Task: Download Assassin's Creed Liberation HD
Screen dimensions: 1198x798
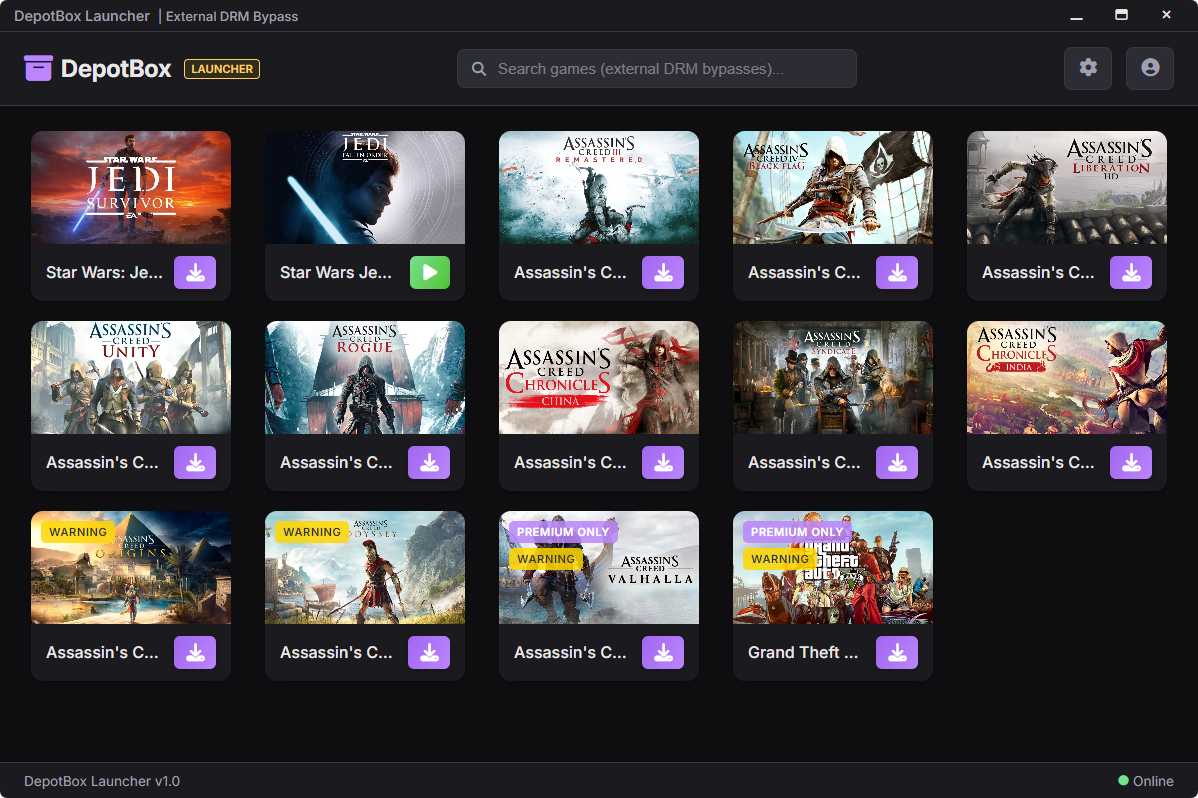Action: coord(1131,273)
